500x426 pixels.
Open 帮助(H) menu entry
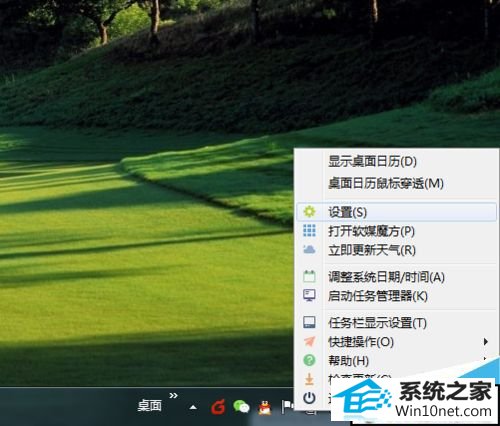(x=396, y=361)
